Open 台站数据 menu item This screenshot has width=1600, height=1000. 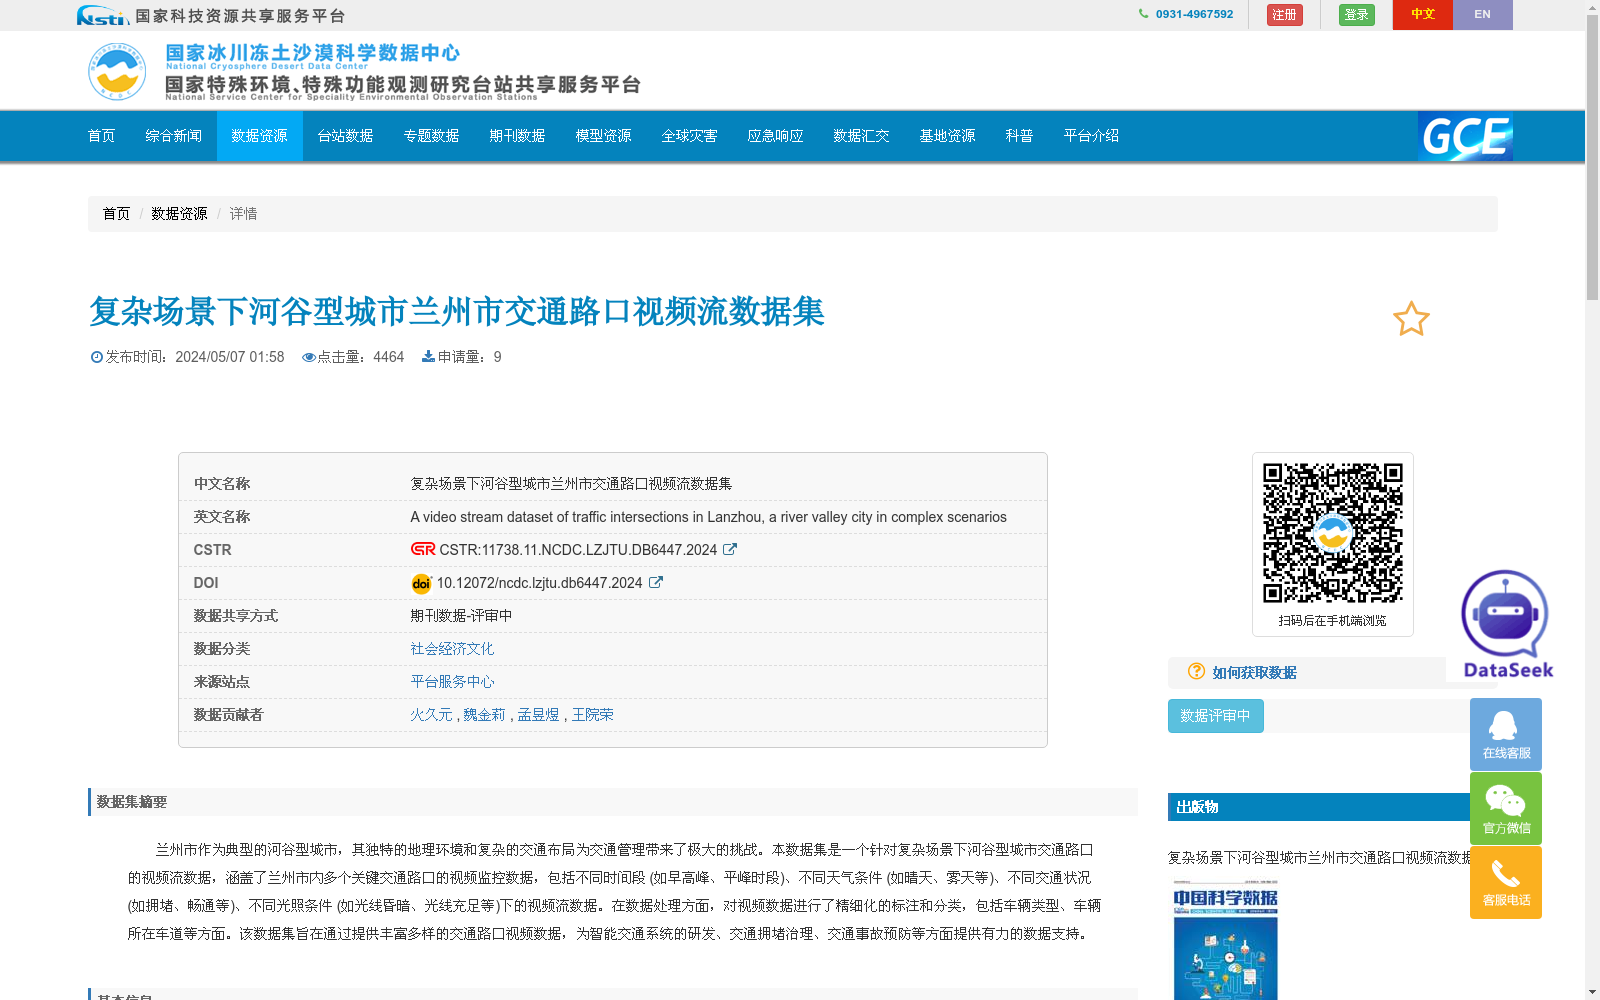click(x=346, y=136)
